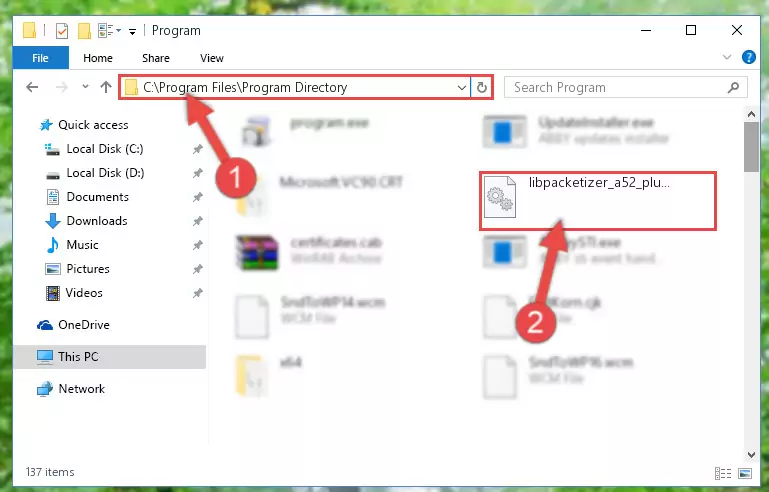Viewport: 769px width, 492px height.
Task: Close the Program Explorer window
Action: click(x=737, y=30)
